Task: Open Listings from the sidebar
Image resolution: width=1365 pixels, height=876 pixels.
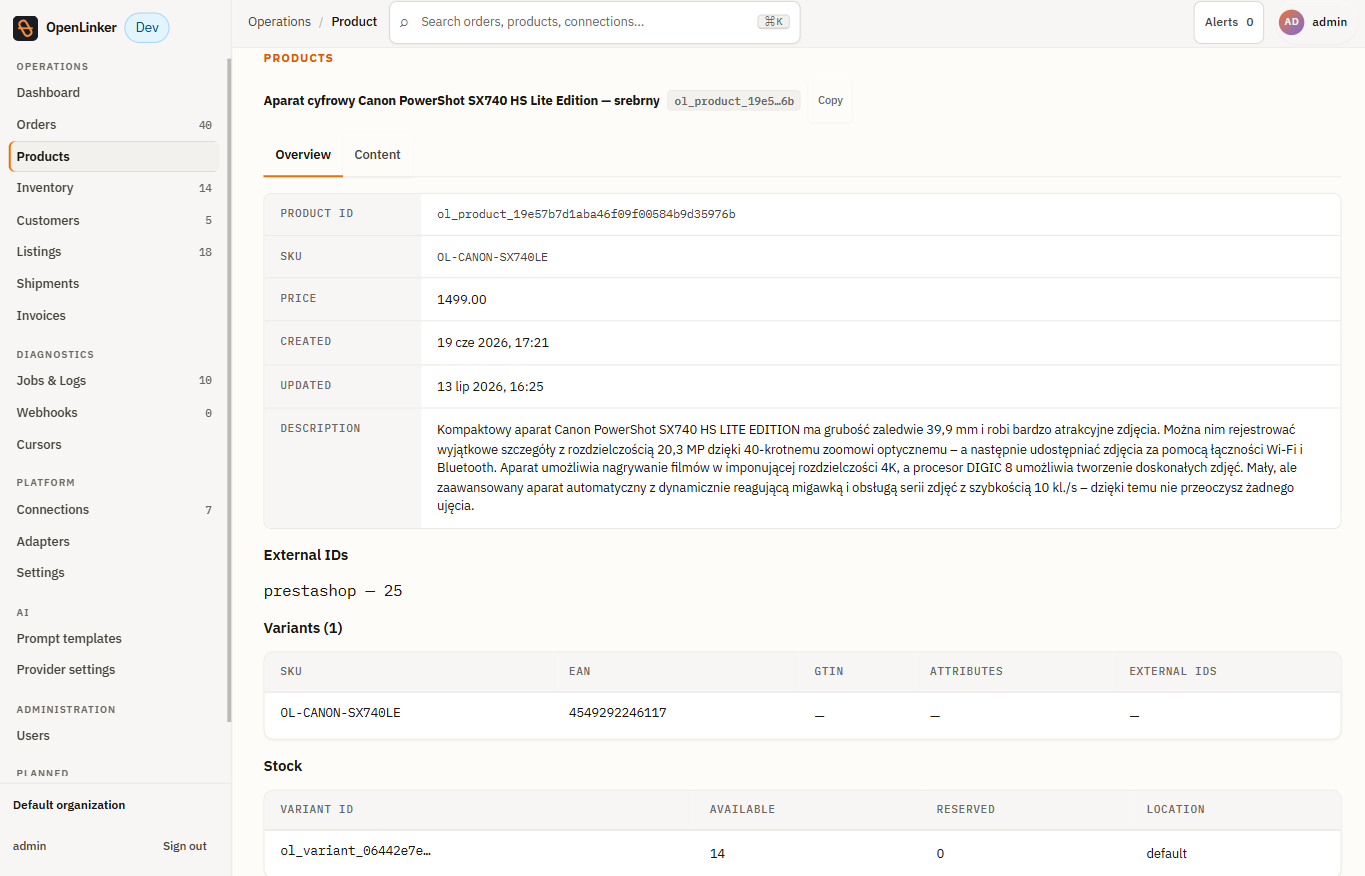Action: tap(114, 252)
